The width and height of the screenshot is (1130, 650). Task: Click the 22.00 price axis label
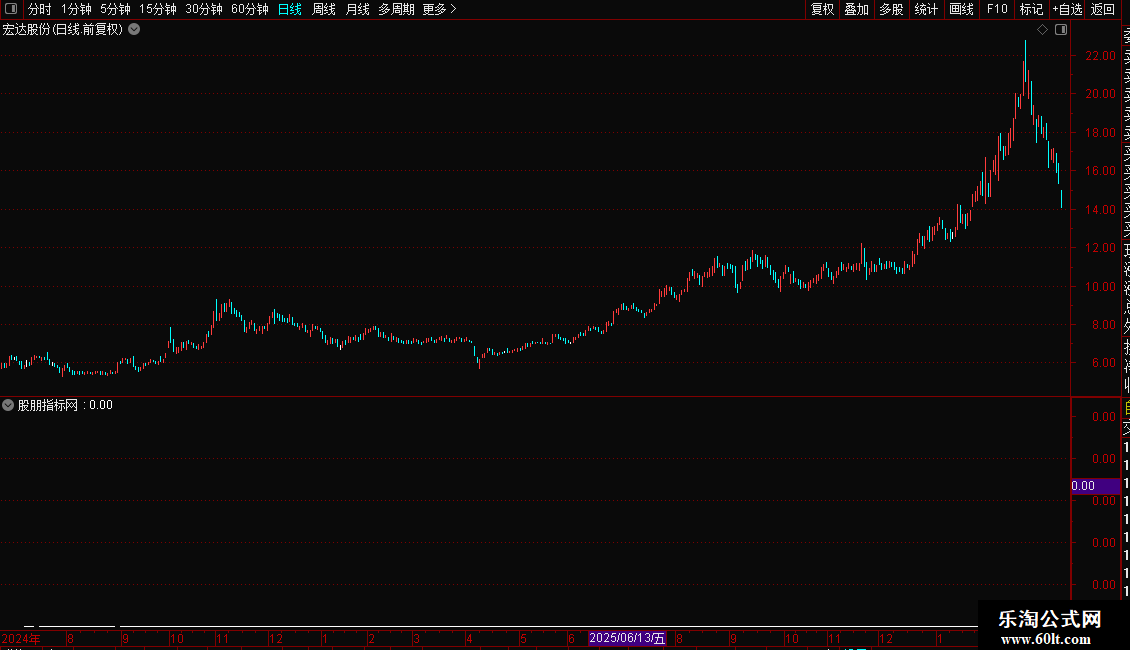(x=1100, y=55)
